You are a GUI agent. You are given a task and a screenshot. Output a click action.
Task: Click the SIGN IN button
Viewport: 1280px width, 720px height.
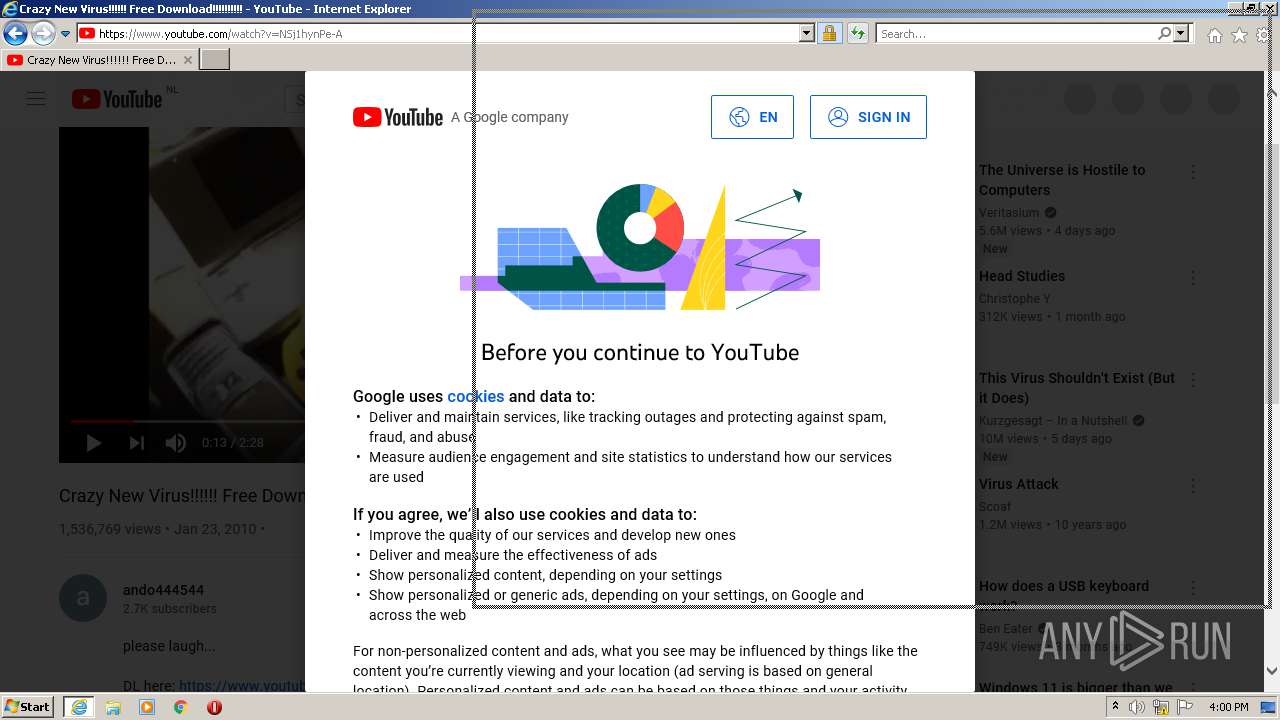(868, 117)
